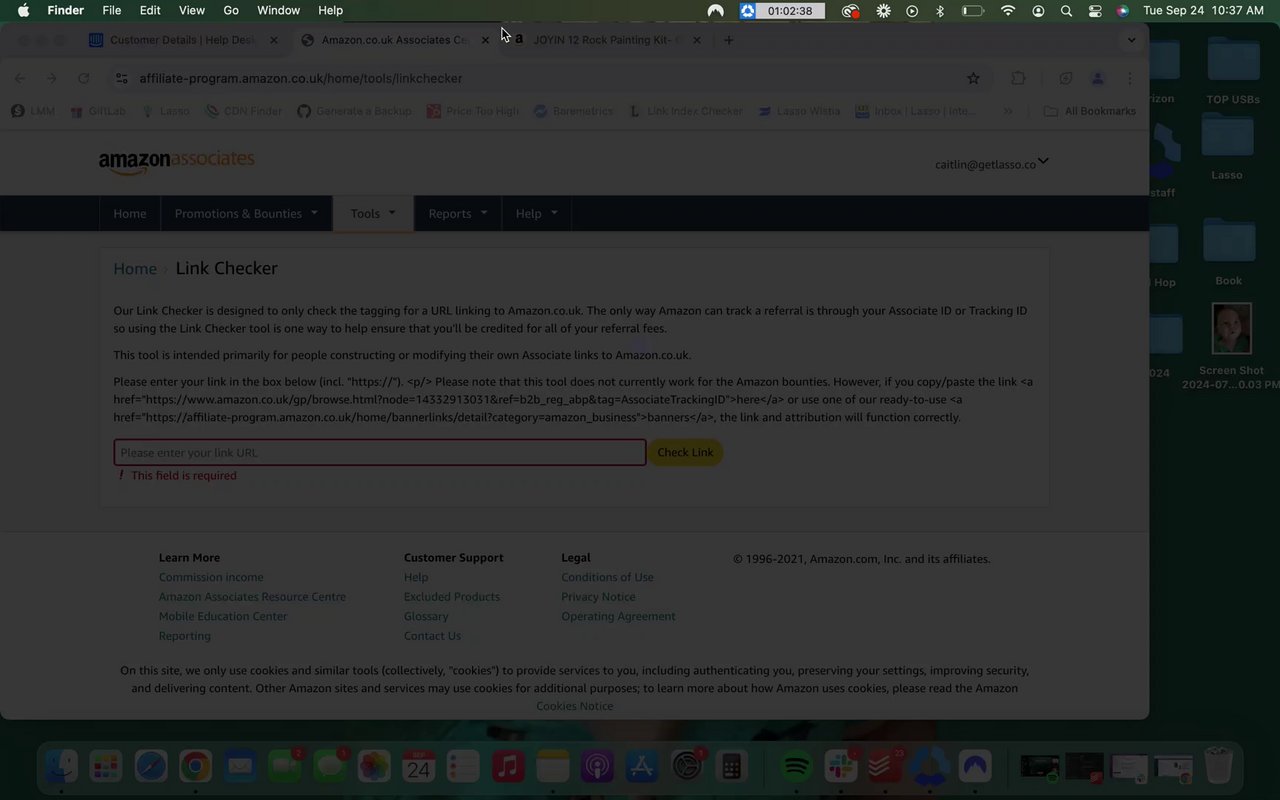Open account dropdown next to caitlin@getlasso.co
This screenshot has height=800, width=1280.
1043,161
